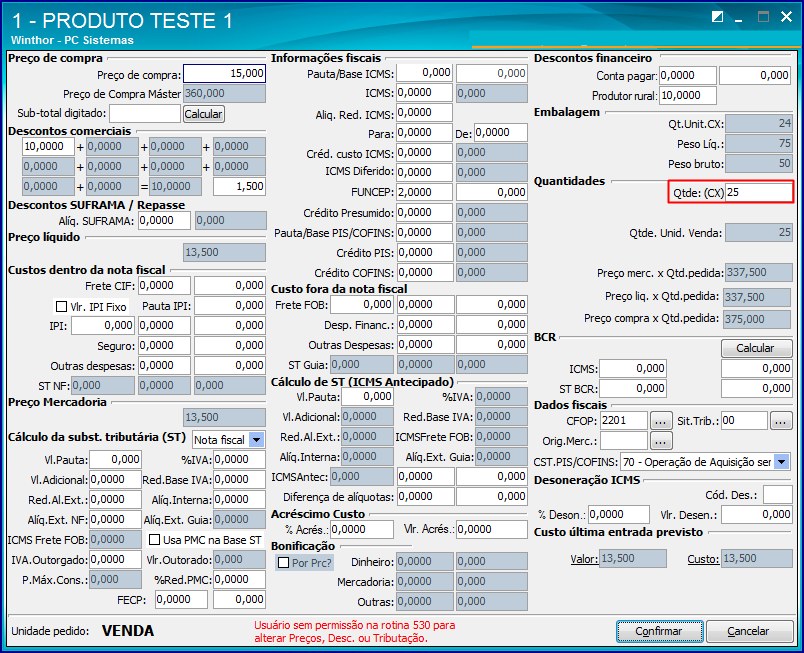Screen dimensions: 804x653
Task: Click the Crédito Presumido percentage field
Action: pyautogui.click(x=424, y=213)
